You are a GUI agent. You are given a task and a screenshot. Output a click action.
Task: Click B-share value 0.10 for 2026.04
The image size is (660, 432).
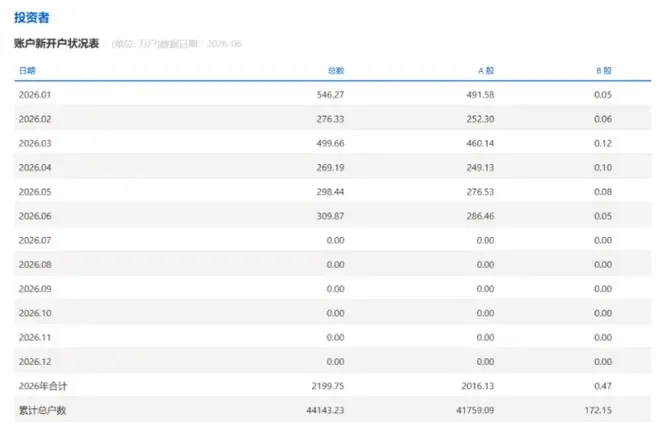(x=603, y=168)
